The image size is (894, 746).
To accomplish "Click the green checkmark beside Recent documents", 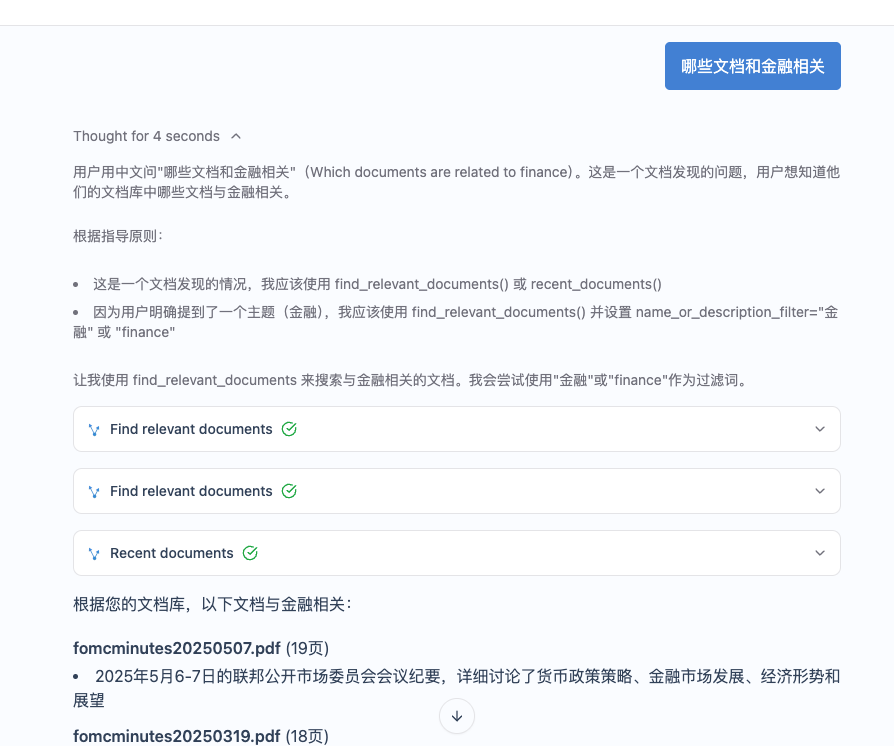I will 250,552.
